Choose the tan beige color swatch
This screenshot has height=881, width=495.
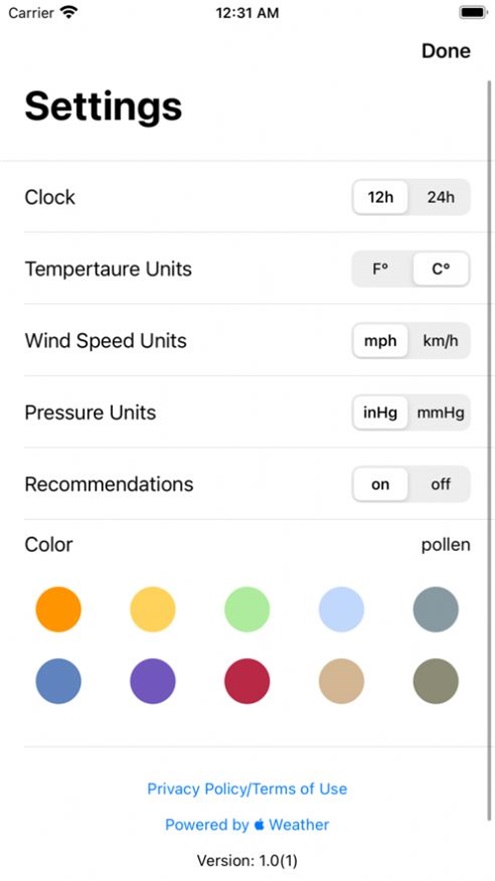342,682
